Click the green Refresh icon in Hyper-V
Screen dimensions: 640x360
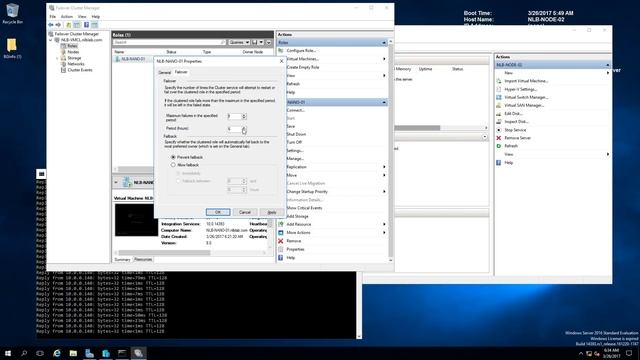[498, 146]
